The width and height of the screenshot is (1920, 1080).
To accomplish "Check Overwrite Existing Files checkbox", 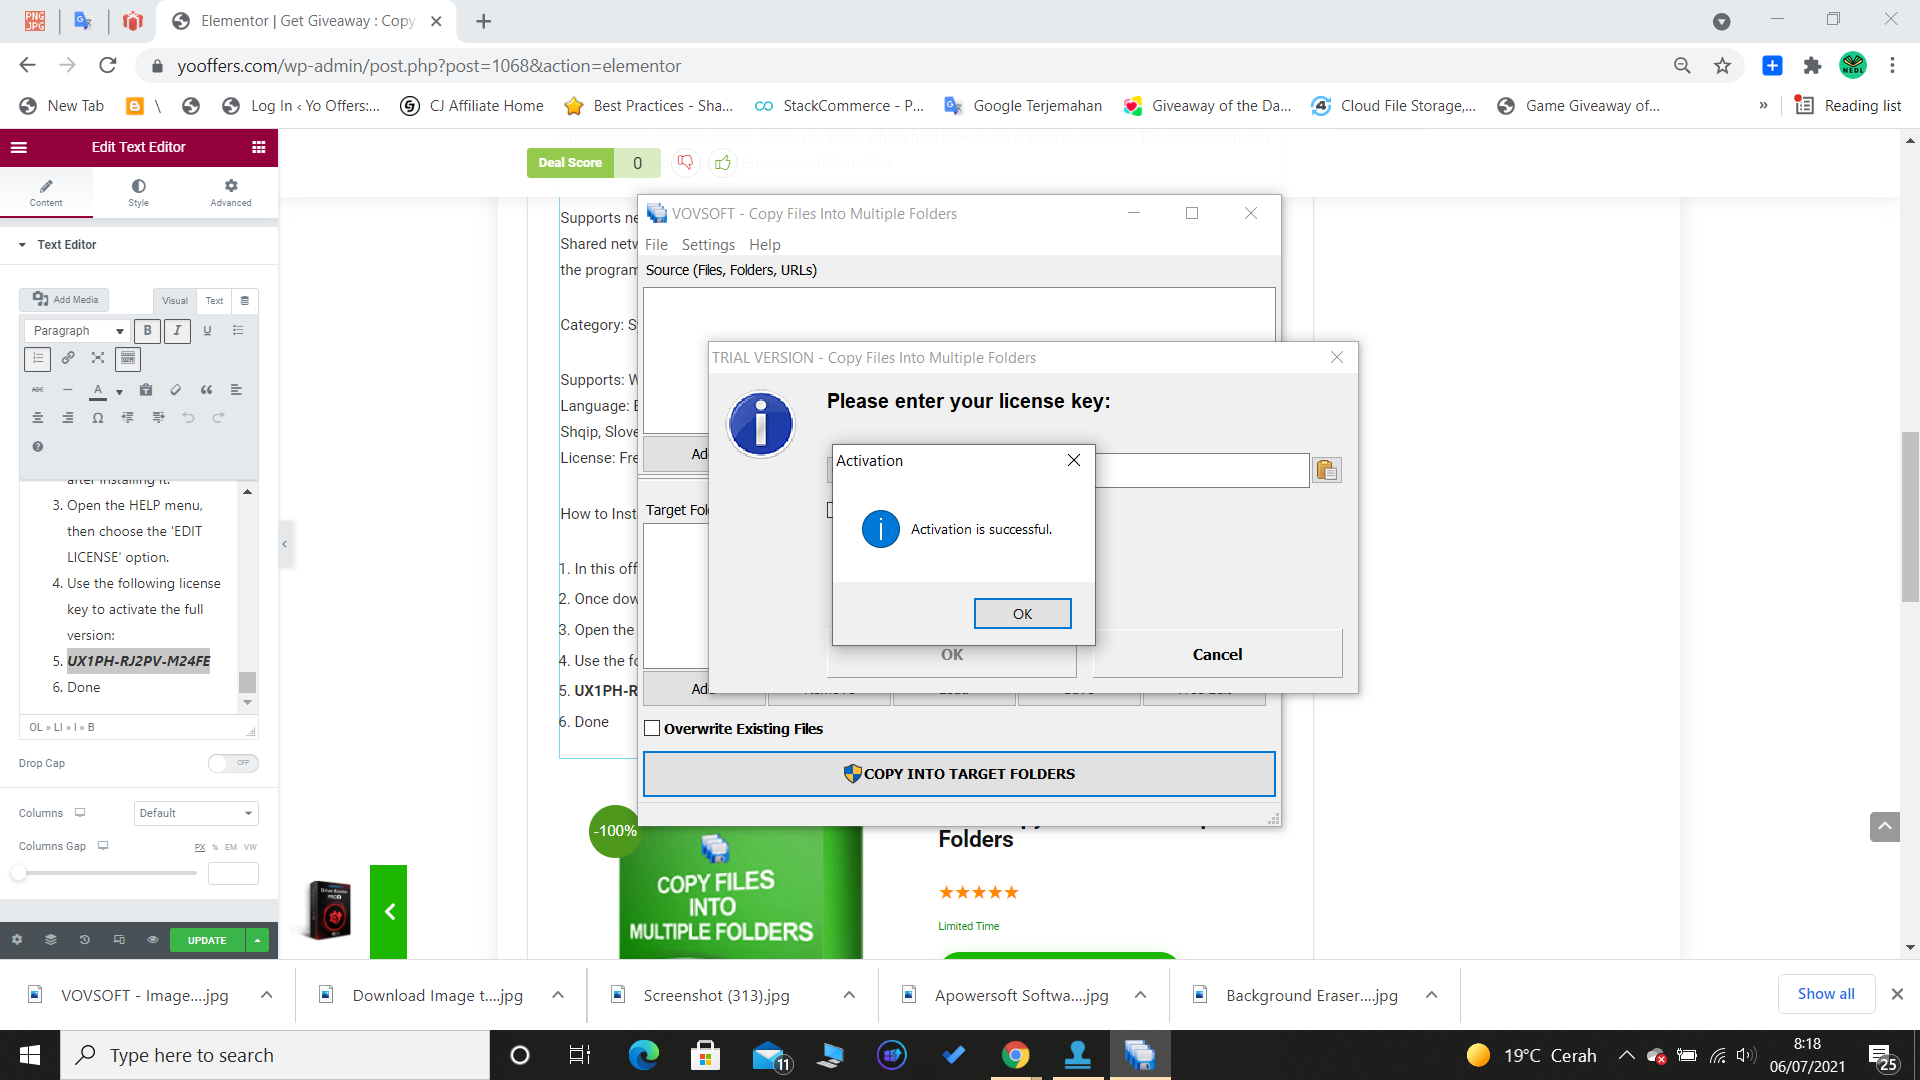I will [653, 729].
